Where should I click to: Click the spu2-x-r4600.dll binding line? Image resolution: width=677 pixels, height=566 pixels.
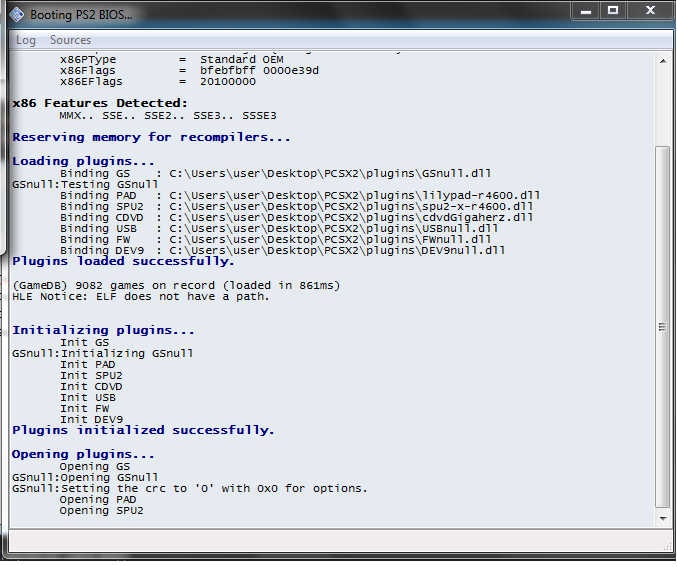point(296,207)
